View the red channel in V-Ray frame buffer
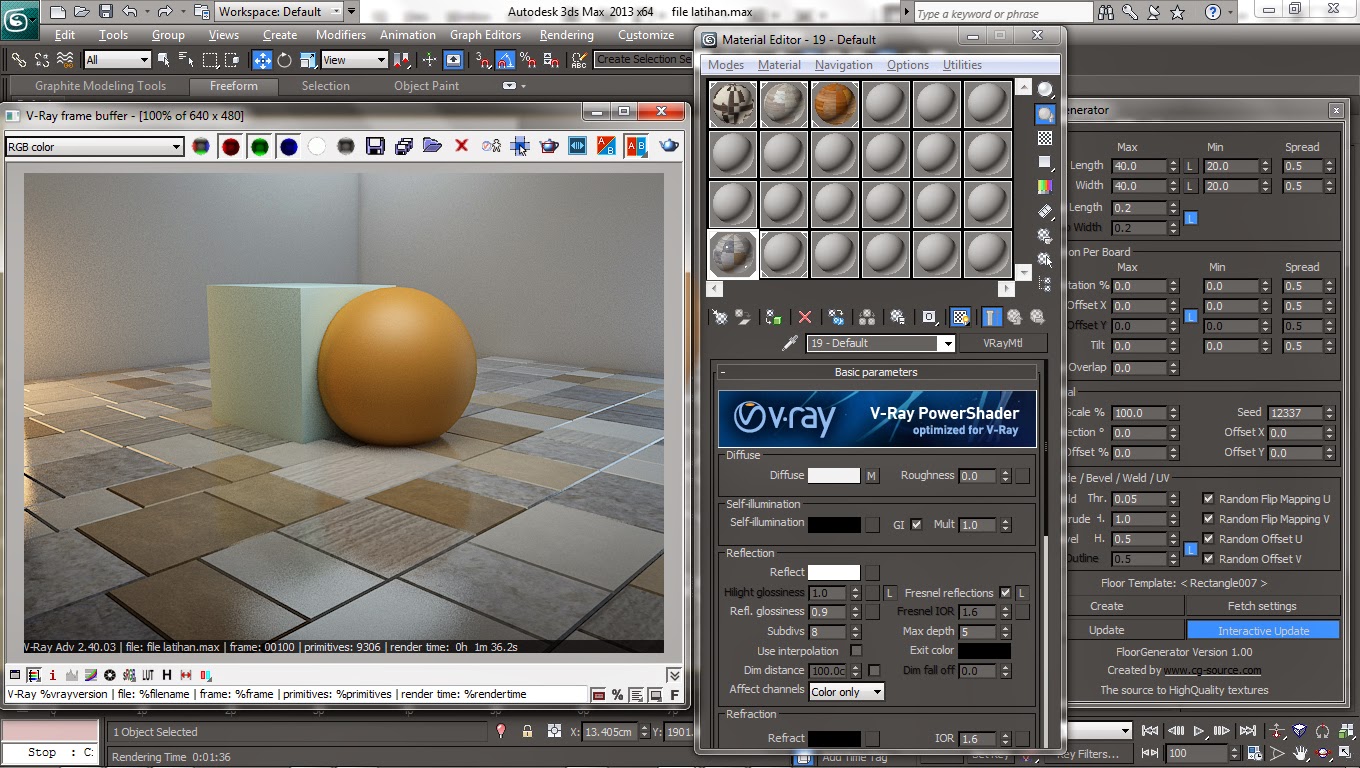The image size is (1360, 768). (231, 146)
